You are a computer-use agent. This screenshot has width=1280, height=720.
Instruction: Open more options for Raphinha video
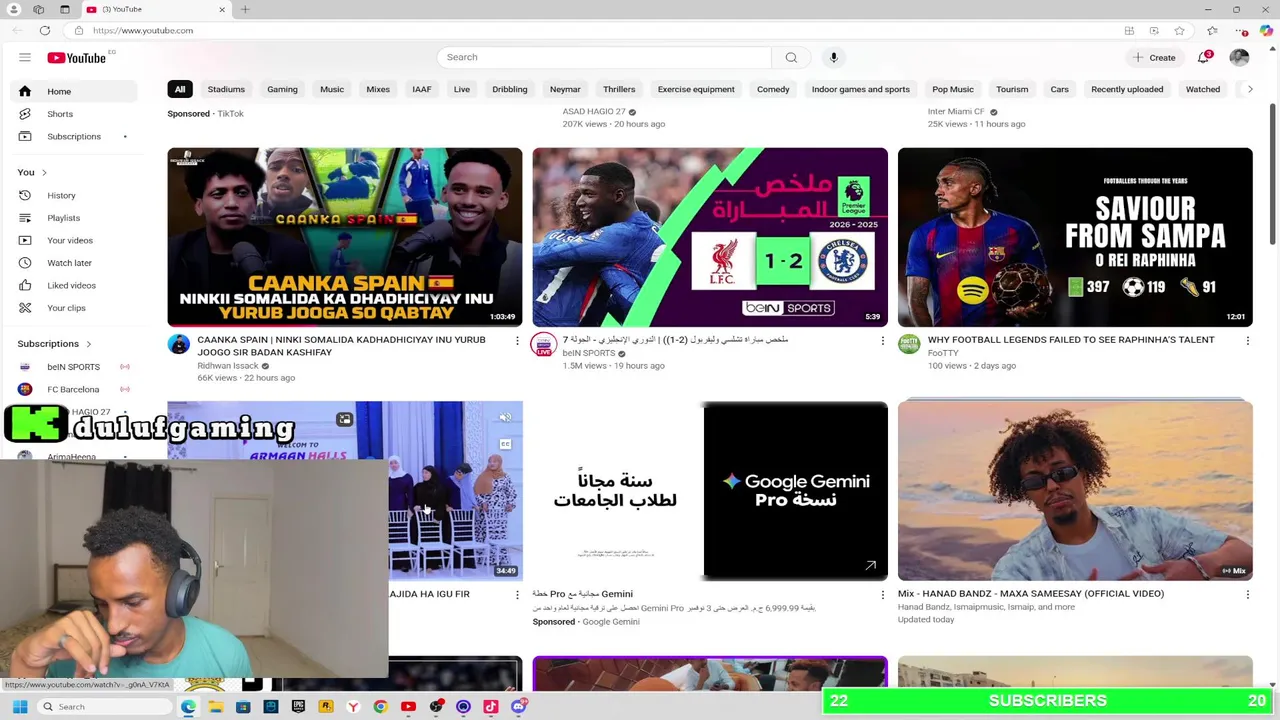(1247, 341)
